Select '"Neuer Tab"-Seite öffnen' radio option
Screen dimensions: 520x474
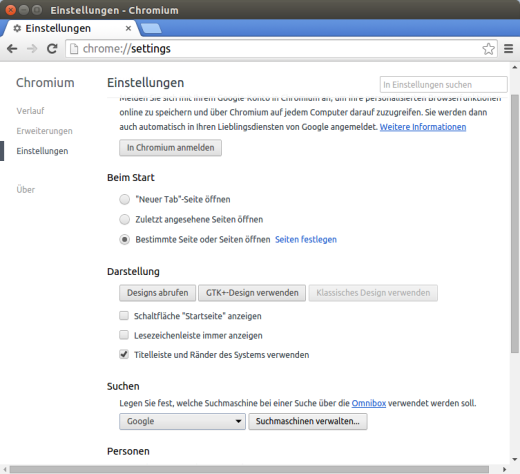coord(125,199)
